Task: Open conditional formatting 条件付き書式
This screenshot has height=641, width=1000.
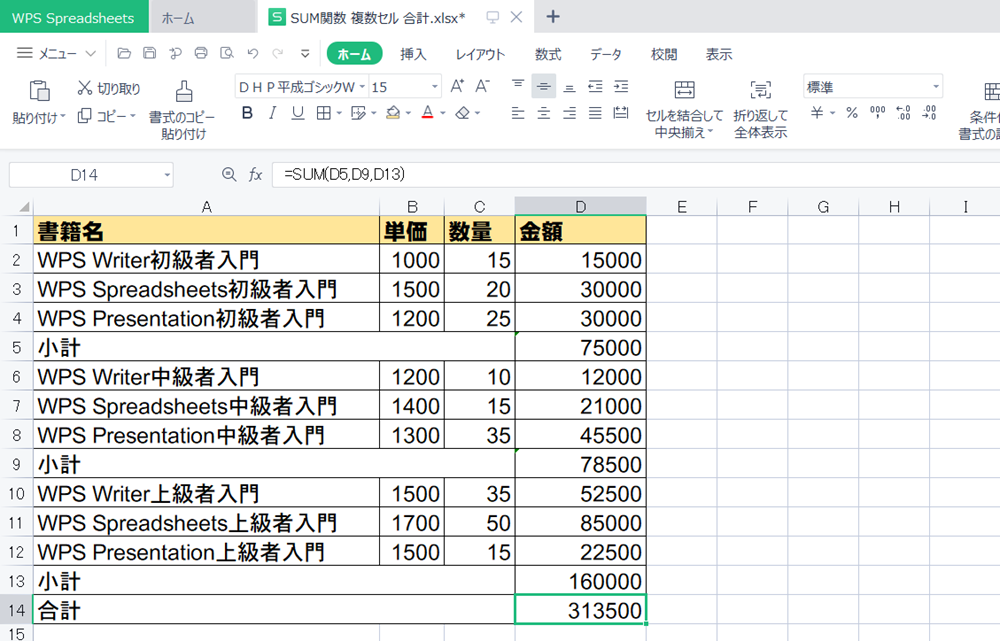Action: (982, 110)
